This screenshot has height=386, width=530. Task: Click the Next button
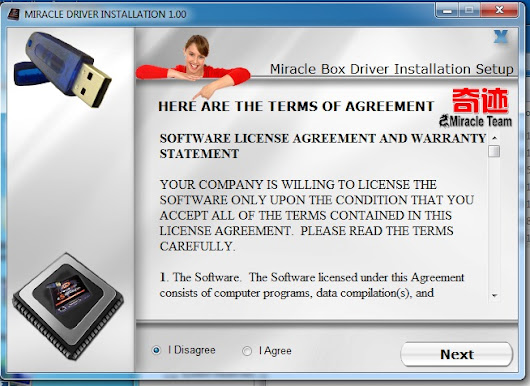(456, 354)
